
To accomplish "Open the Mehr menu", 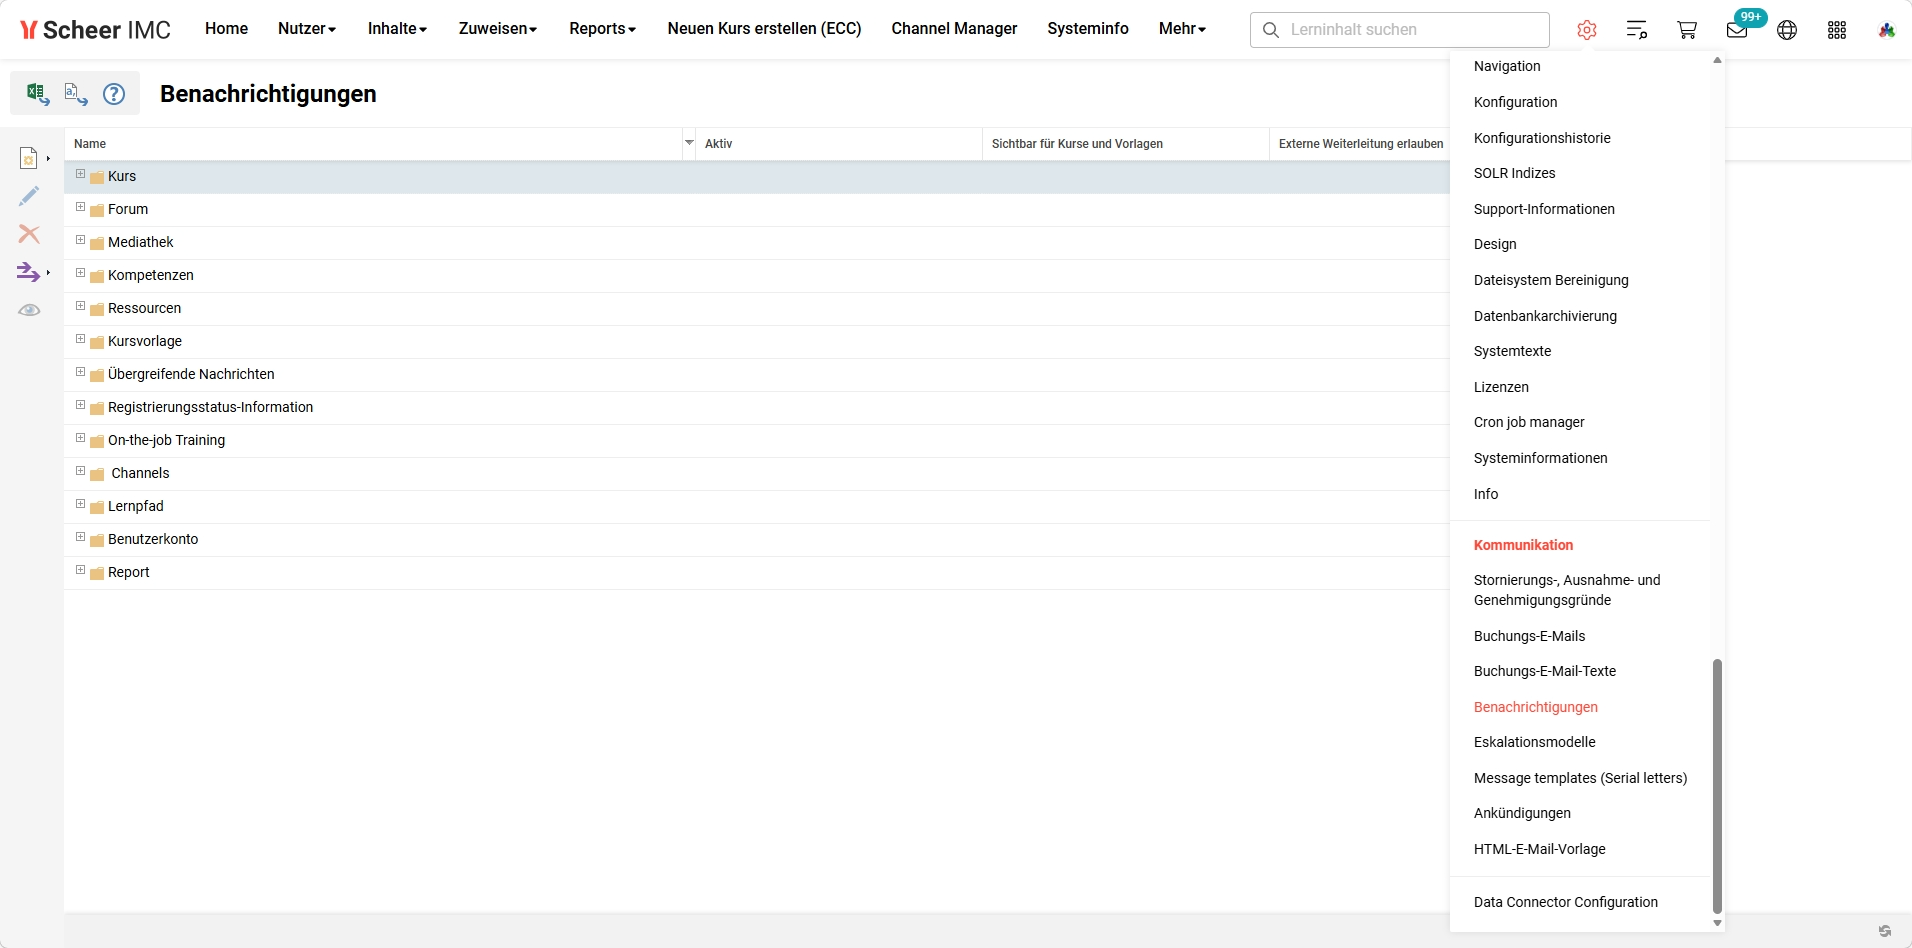I will (1182, 29).
